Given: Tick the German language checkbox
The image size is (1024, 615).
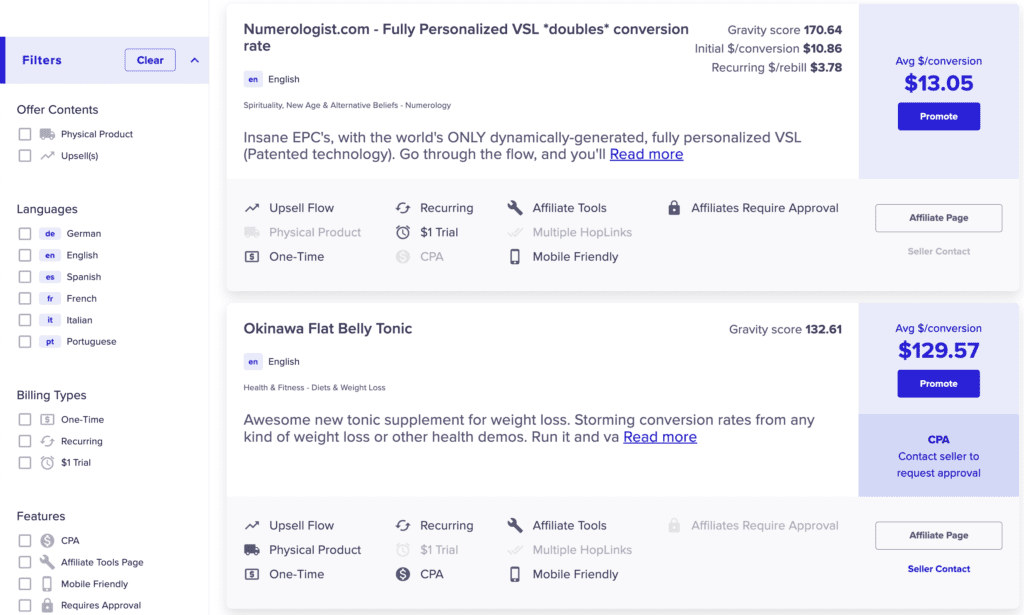Looking at the screenshot, I should 25,233.
